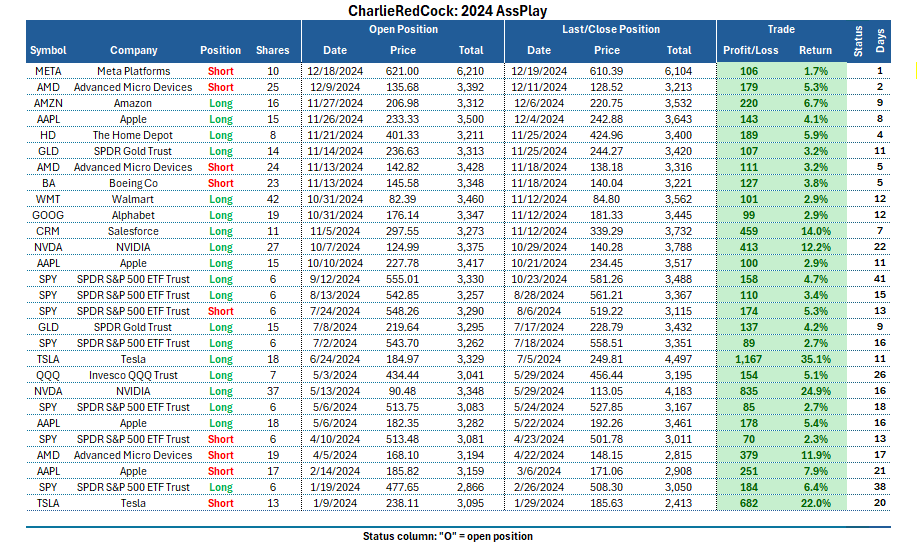The image size is (917, 544).
Task: Click the 459 profit cell
Action: coord(749,231)
